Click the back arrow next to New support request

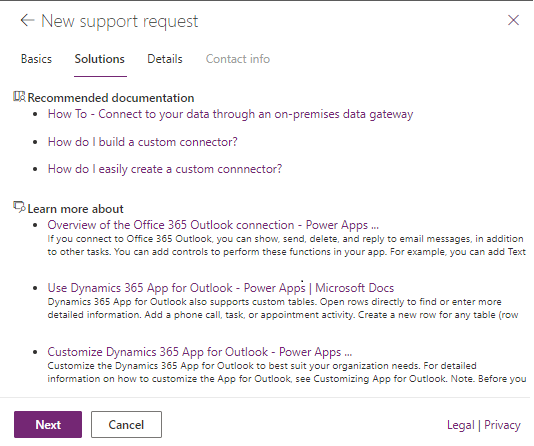27,20
